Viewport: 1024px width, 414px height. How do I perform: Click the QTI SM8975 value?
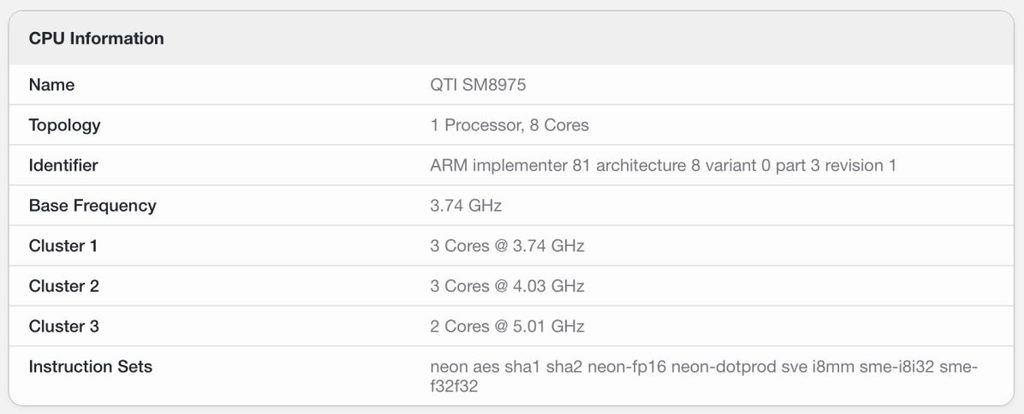[x=477, y=85]
